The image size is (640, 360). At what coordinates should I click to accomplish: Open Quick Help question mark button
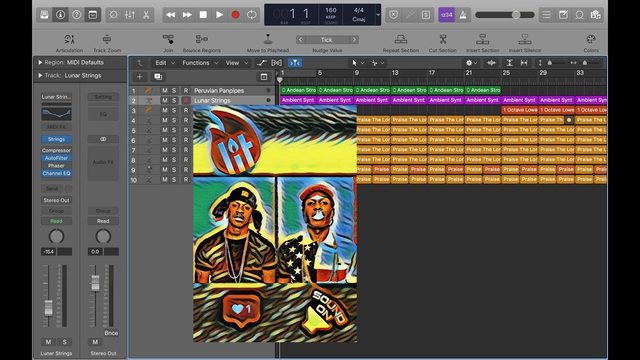pyautogui.click(x=76, y=15)
